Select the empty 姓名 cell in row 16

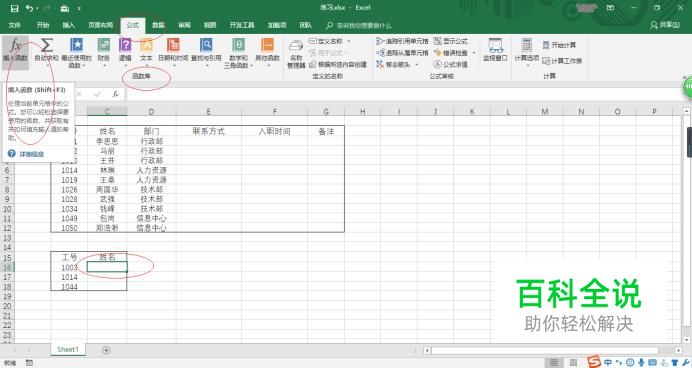(x=107, y=267)
